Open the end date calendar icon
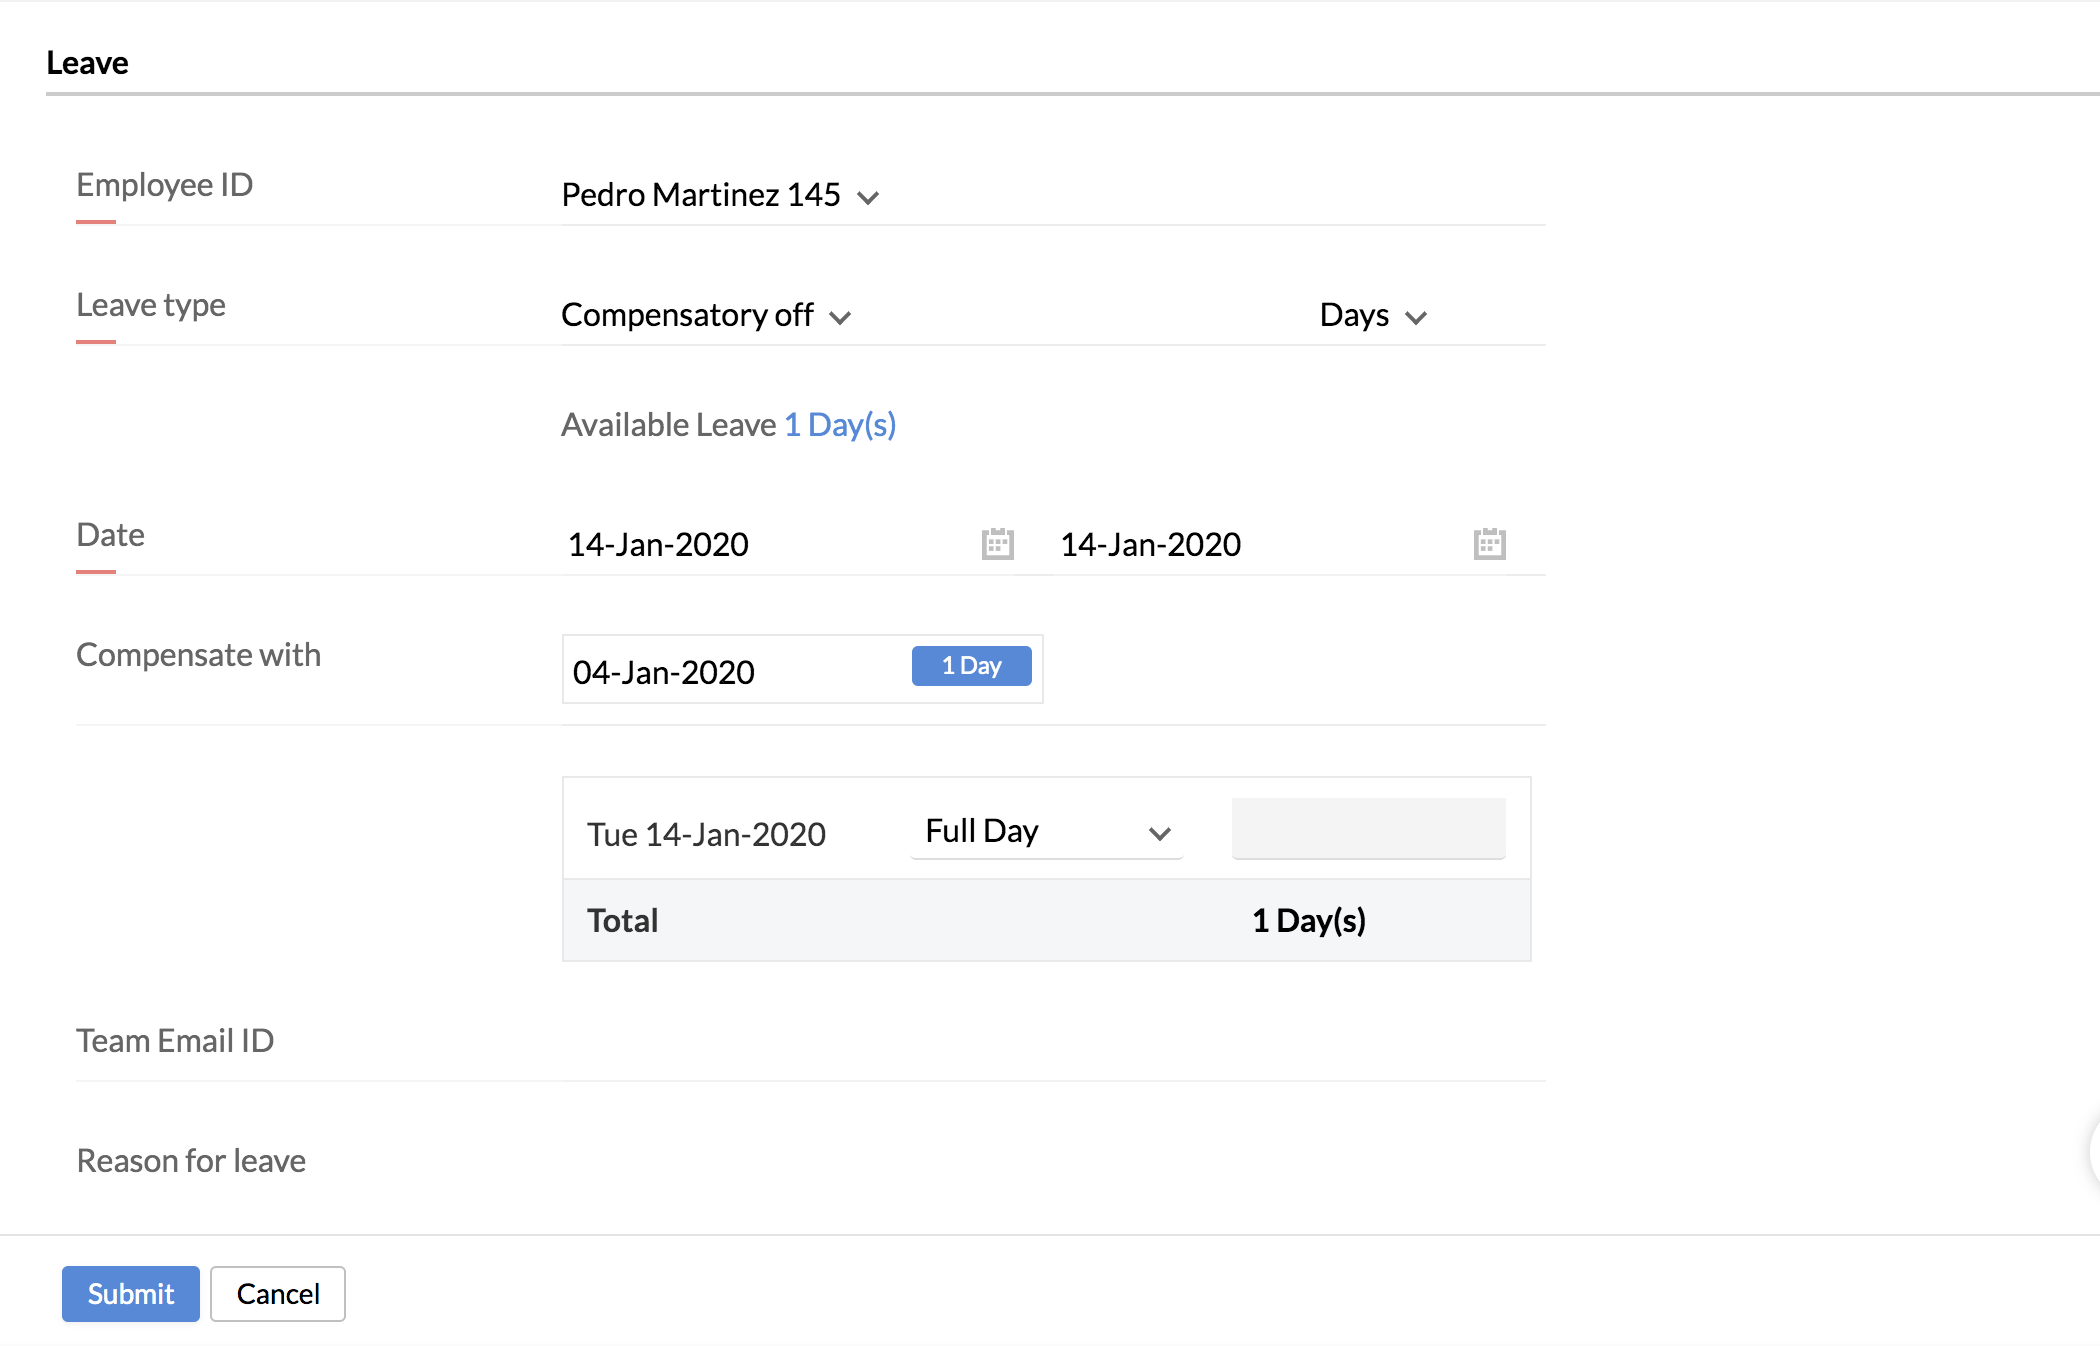The width and height of the screenshot is (2100, 1346). (1489, 544)
